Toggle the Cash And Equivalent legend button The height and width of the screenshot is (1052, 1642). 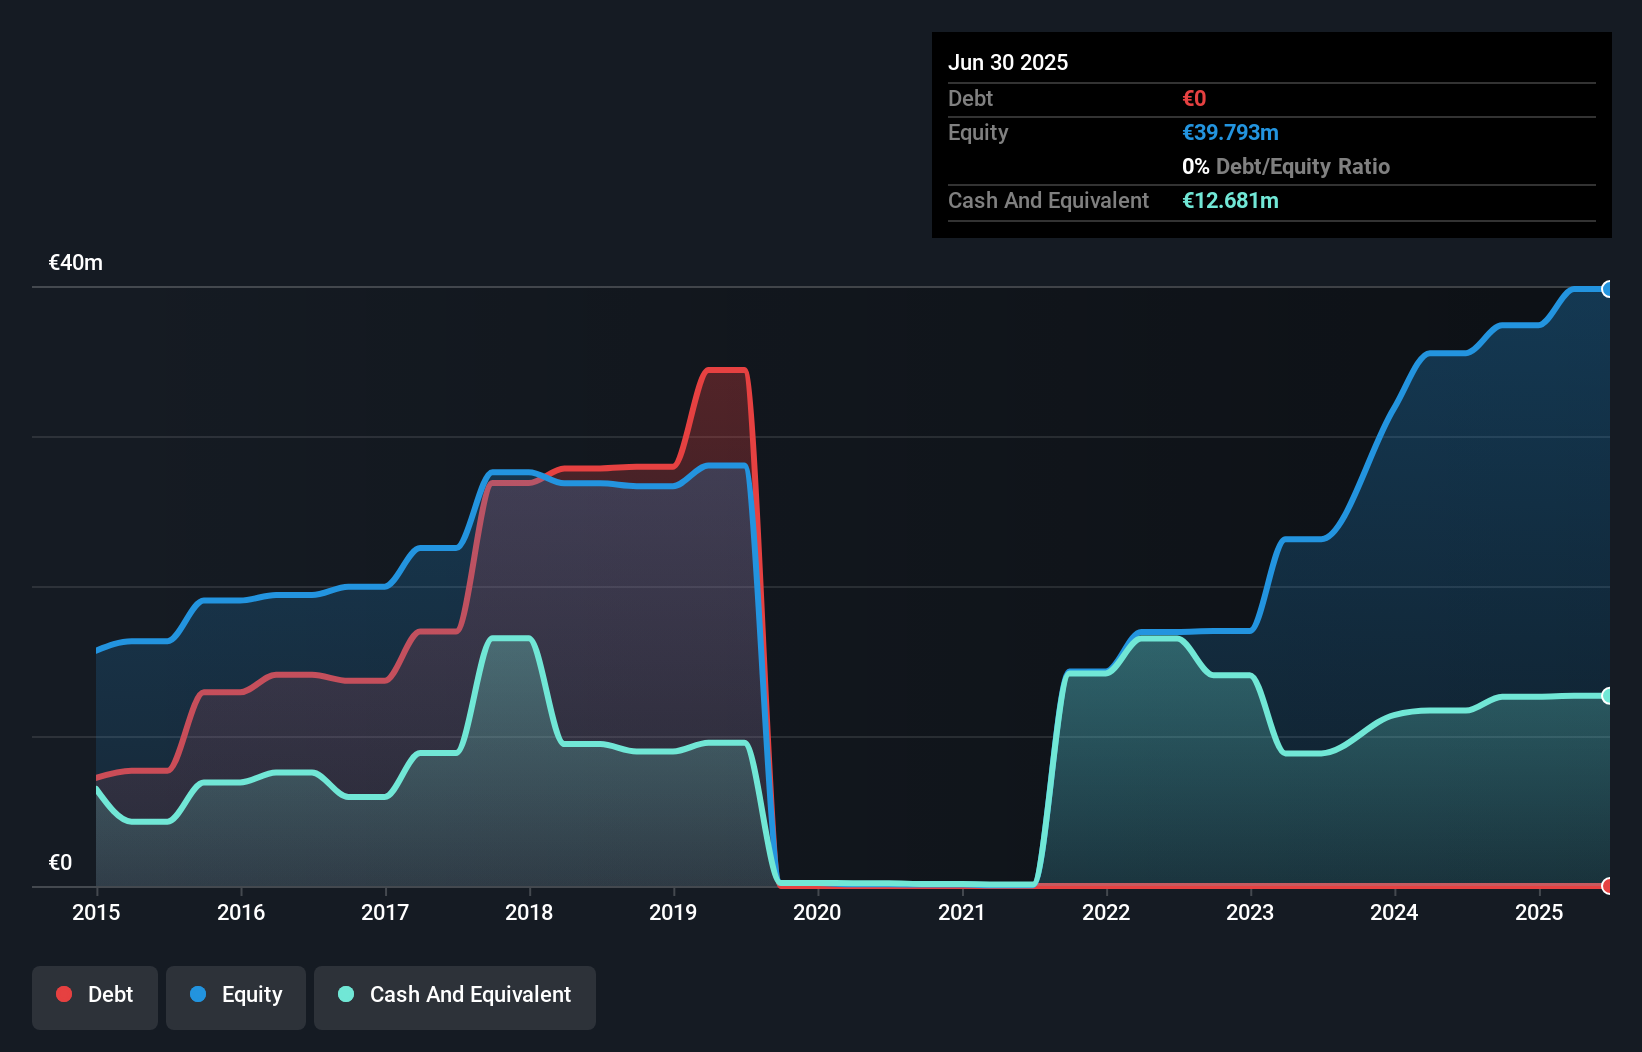(455, 997)
